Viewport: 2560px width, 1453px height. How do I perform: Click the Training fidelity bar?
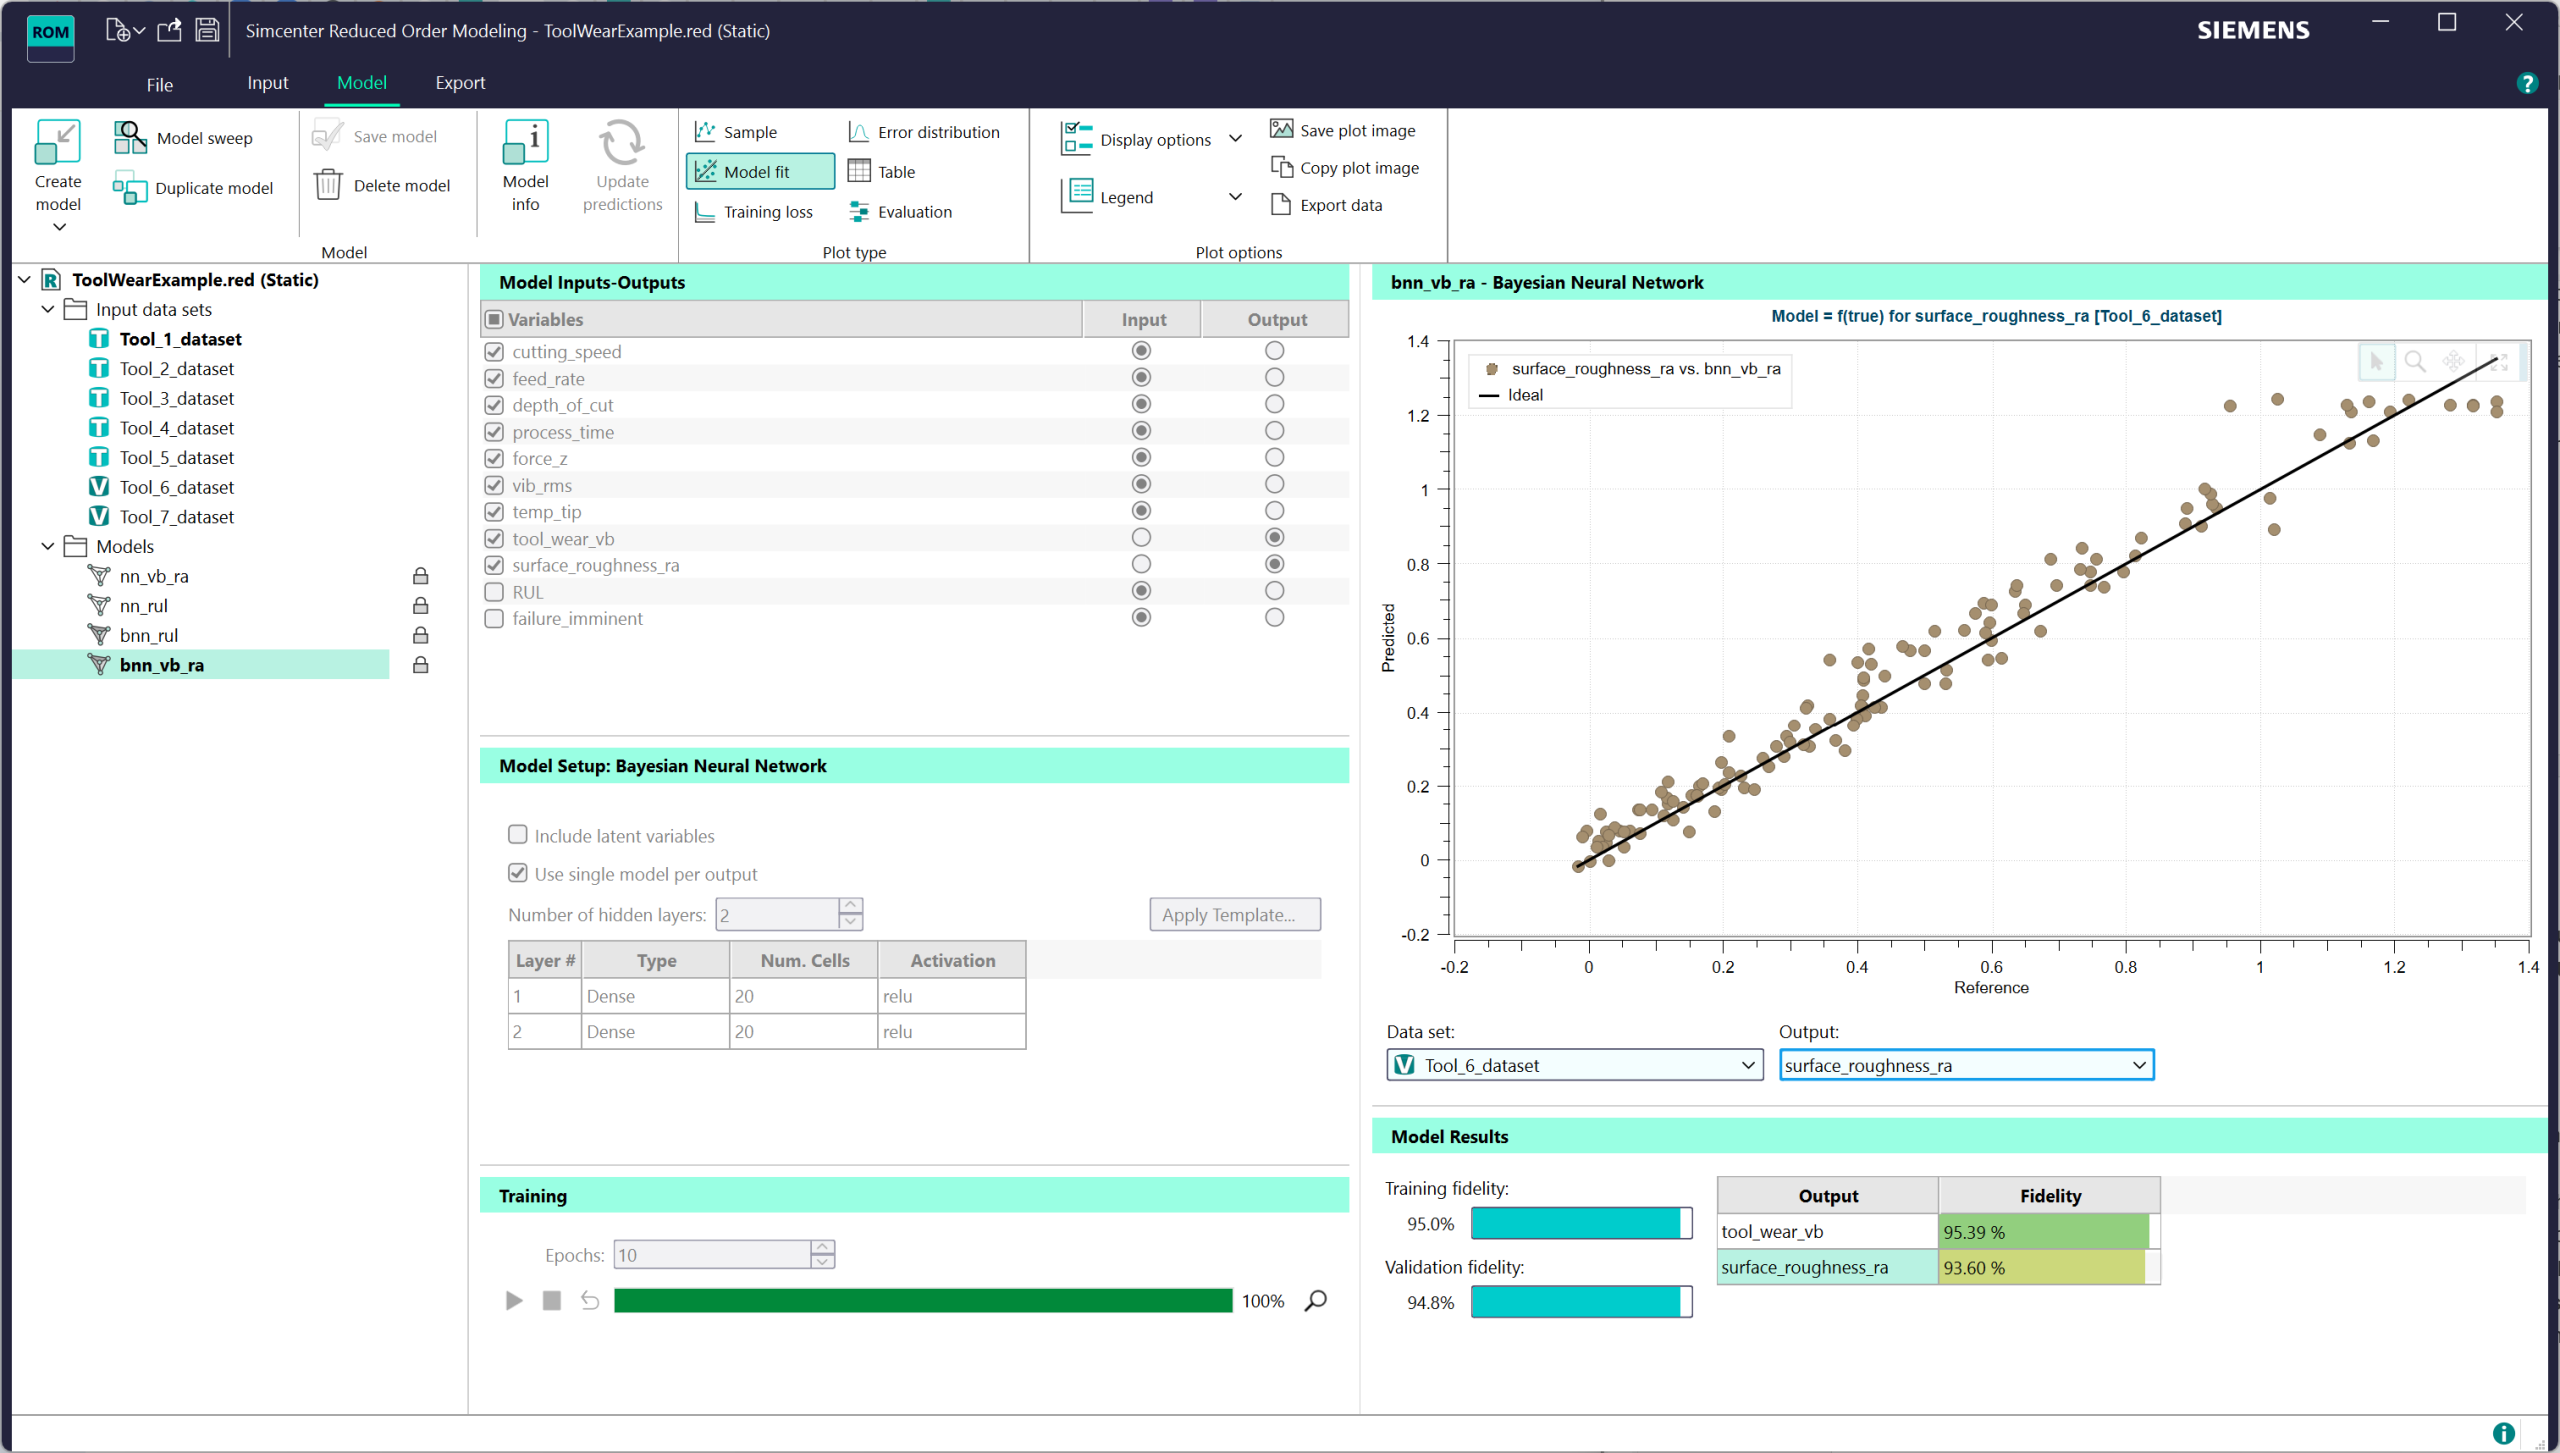pos(1581,1223)
